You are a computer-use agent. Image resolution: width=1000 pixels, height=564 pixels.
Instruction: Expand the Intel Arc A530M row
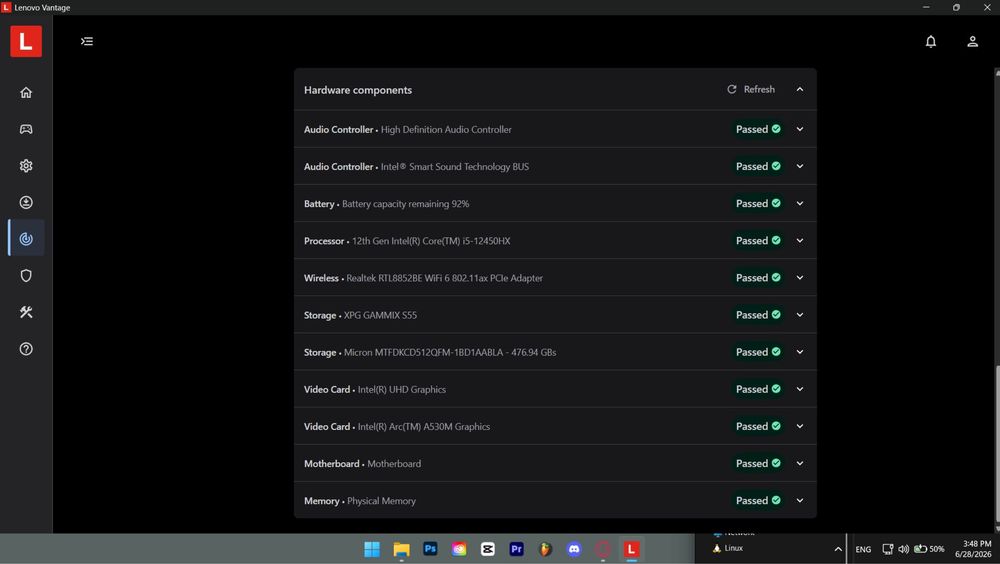click(x=800, y=426)
